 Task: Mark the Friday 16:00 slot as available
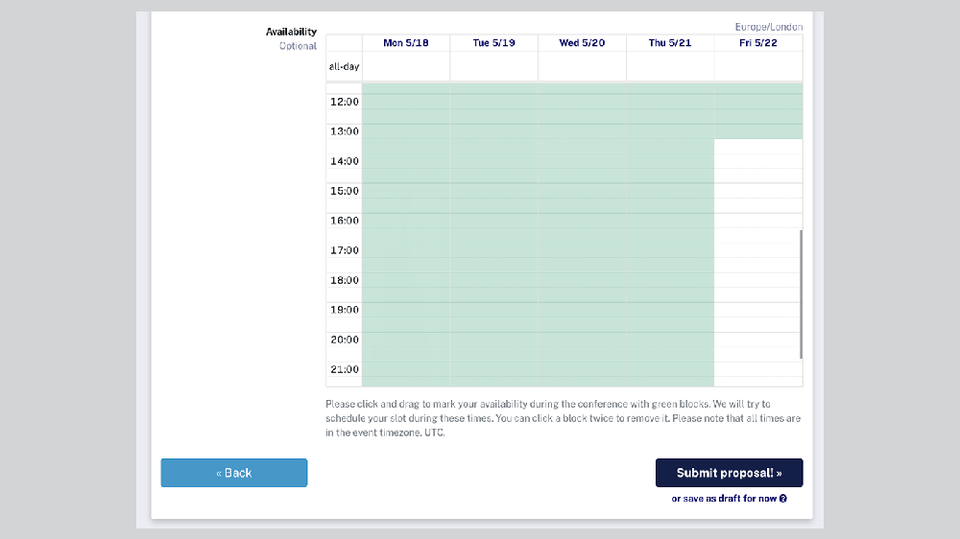[x=758, y=220]
